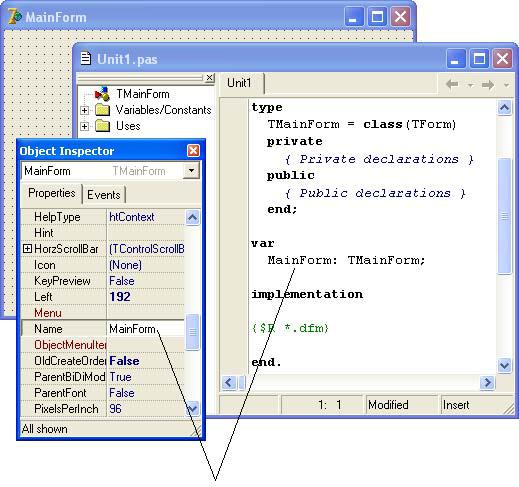This screenshot has width=519, height=487.
Task: Click the Unit1.pas document icon in title bar
Action: [86, 58]
